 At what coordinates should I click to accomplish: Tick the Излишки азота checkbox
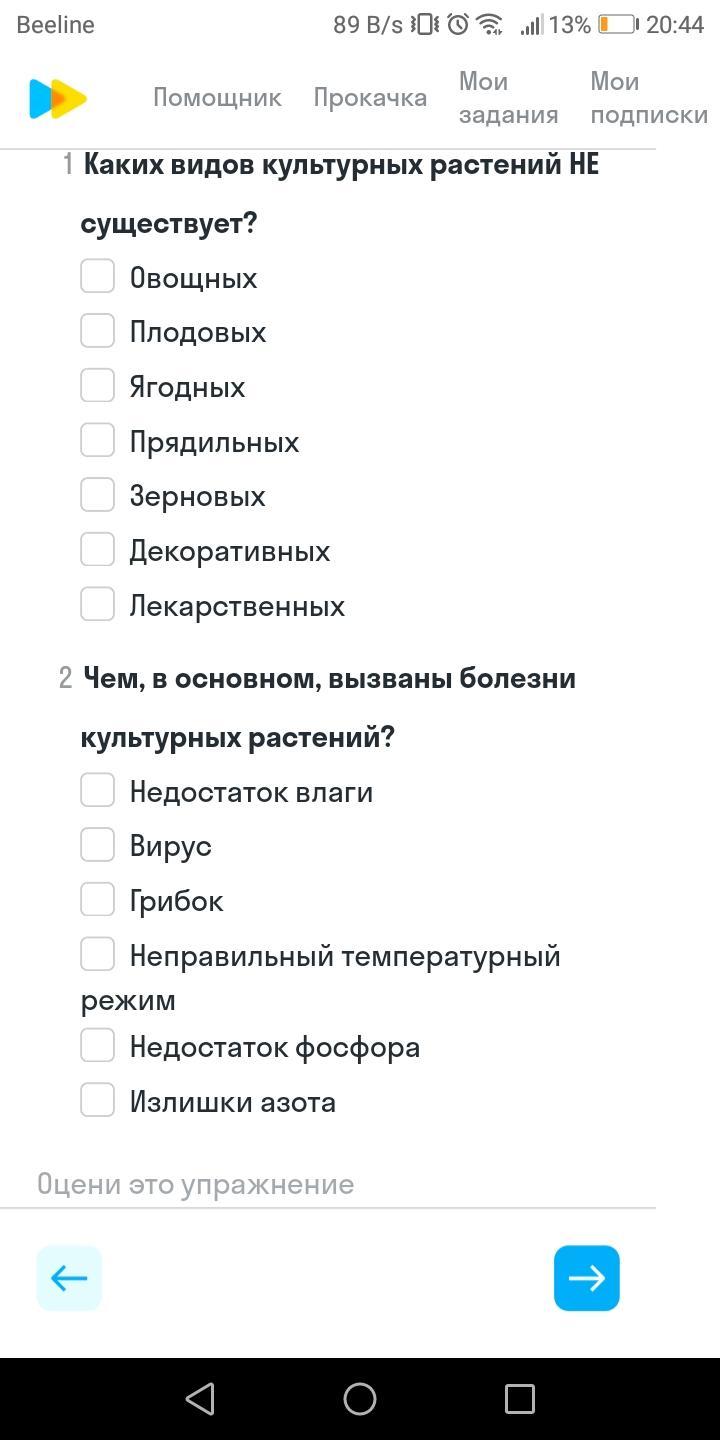point(98,1100)
